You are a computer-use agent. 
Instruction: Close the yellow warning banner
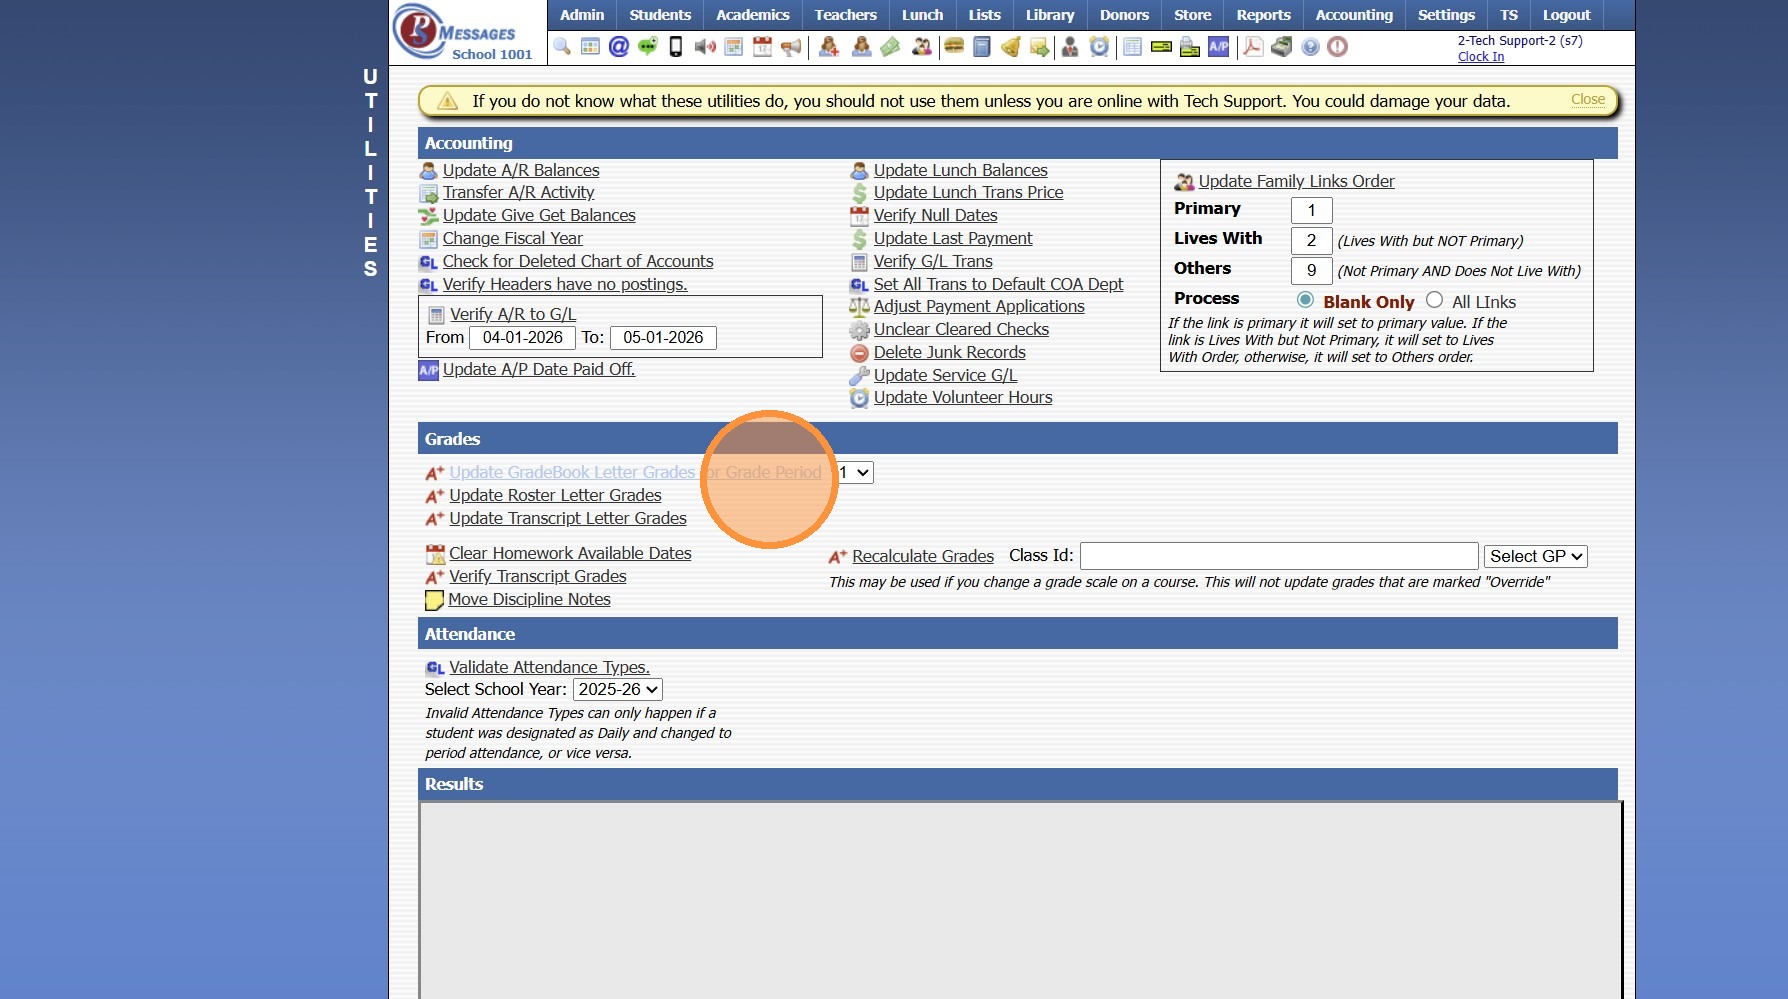tap(1587, 99)
